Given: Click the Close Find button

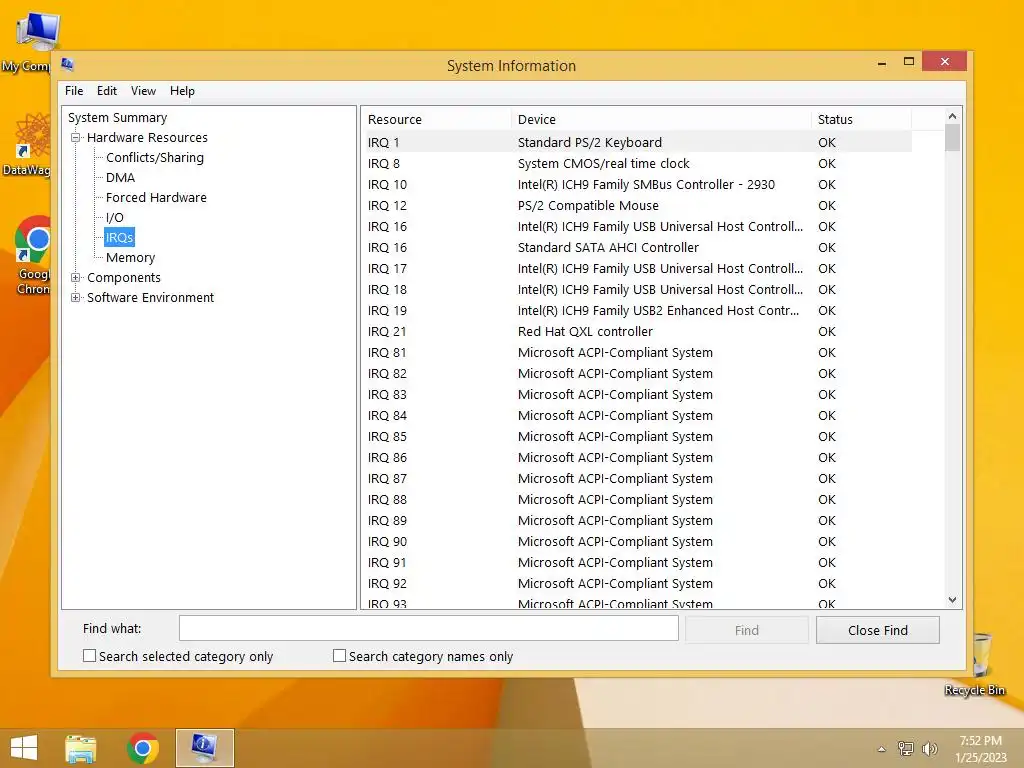Looking at the screenshot, I should click(878, 630).
